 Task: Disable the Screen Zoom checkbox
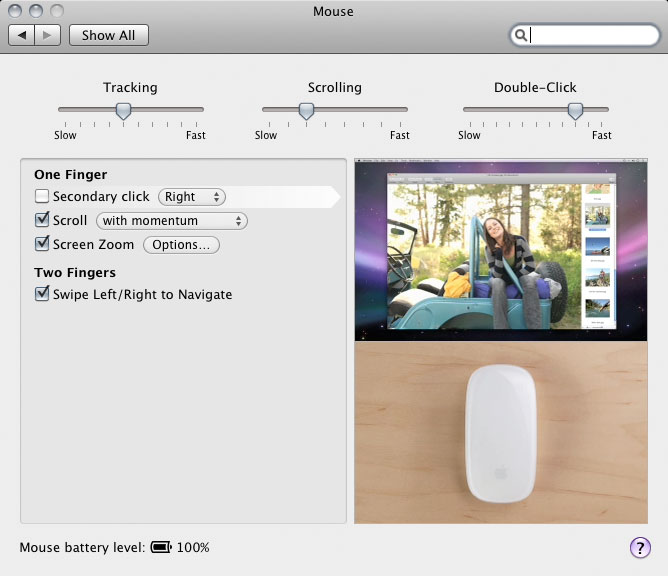[42, 244]
